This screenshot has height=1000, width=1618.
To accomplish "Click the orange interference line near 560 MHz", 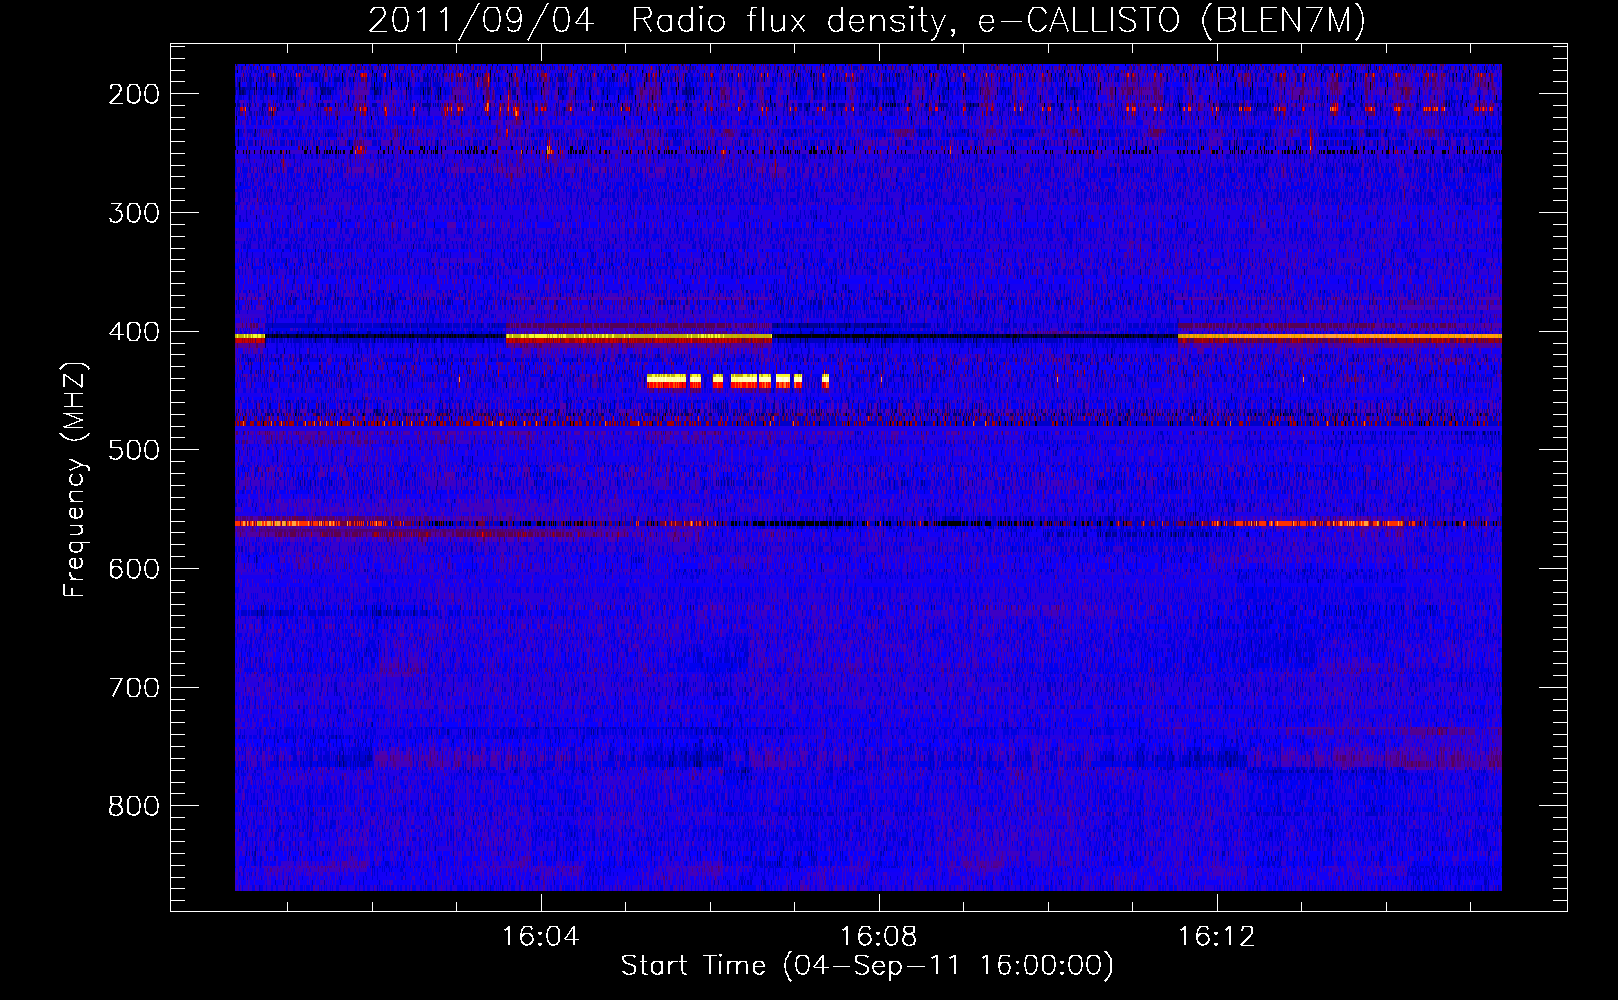I will tap(868, 523).
